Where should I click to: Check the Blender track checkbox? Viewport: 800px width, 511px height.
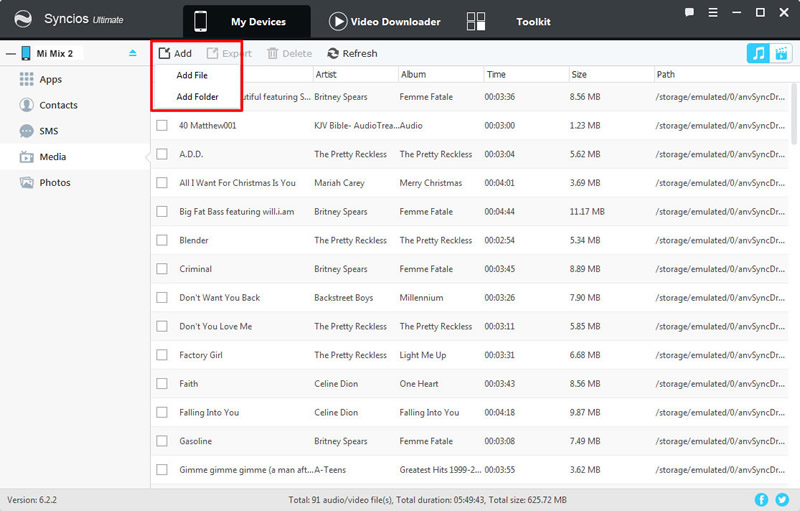[x=162, y=240]
